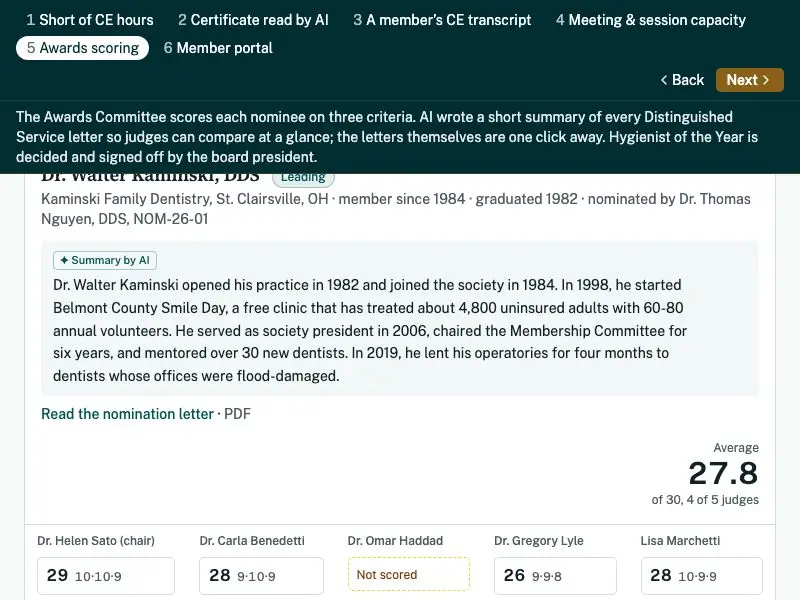Click the Next button

click(749, 80)
